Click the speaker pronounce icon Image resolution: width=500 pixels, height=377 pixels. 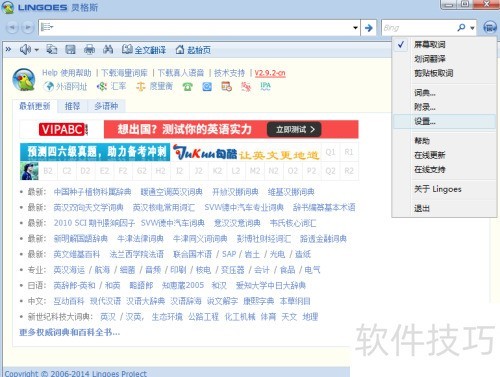[x=25, y=50]
